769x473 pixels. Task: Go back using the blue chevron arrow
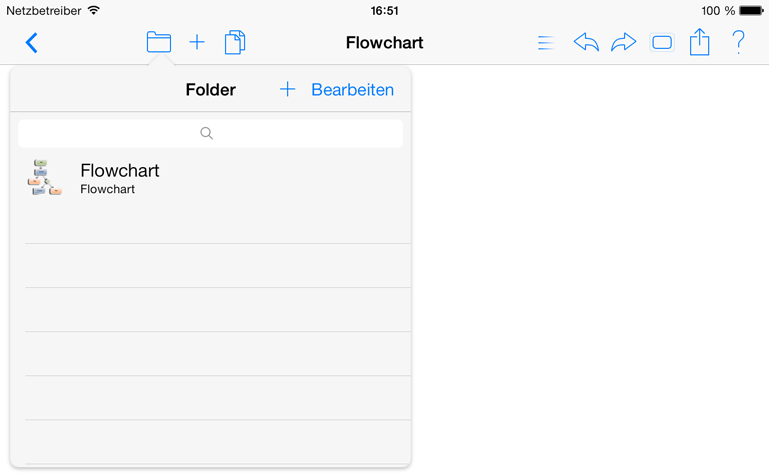[x=31, y=43]
